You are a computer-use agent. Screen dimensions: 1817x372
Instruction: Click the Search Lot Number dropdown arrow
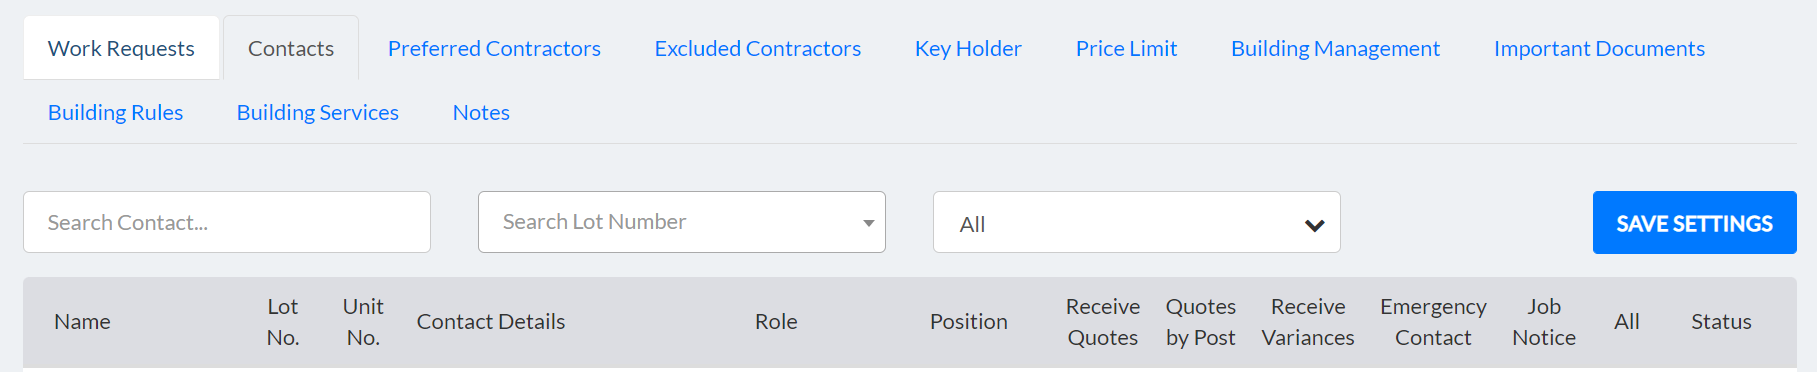[x=868, y=223]
